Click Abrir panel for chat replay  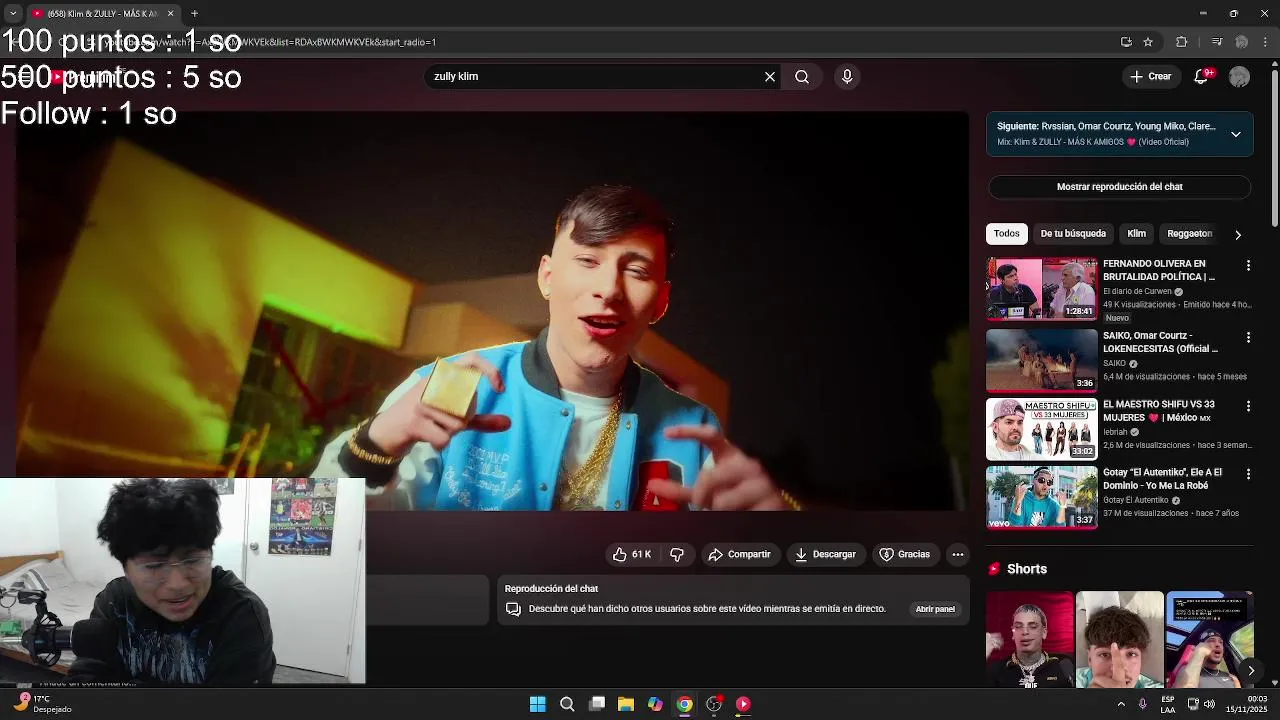935,609
